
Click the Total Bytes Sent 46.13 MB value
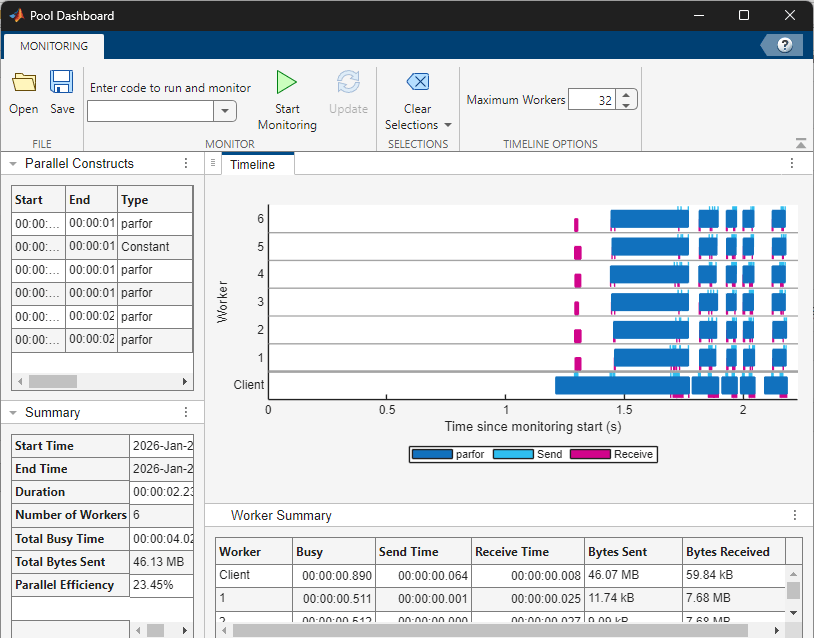click(161, 562)
